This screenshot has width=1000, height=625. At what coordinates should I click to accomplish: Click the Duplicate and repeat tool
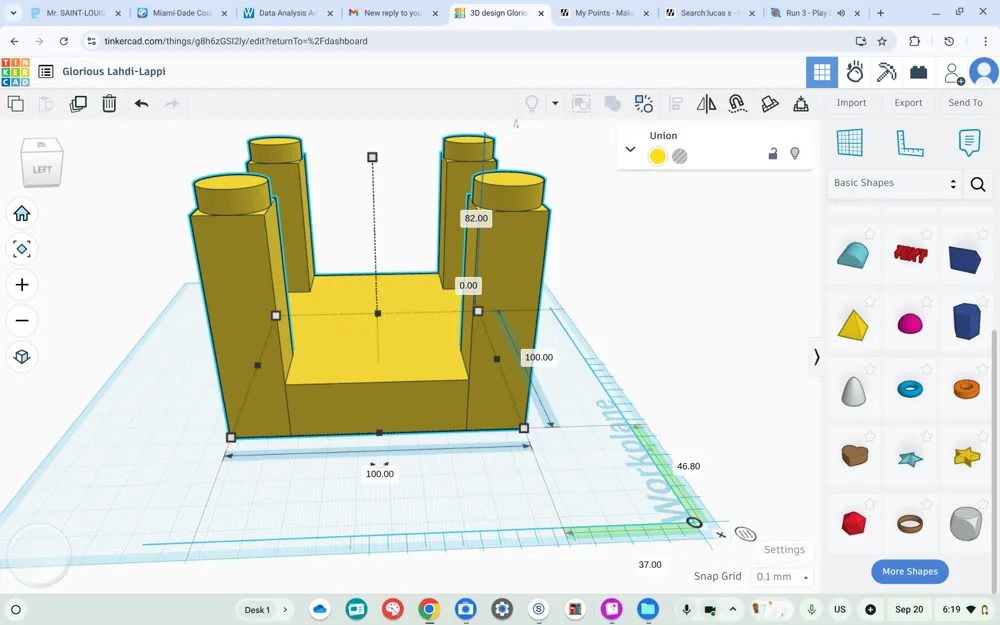pos(78,103)
